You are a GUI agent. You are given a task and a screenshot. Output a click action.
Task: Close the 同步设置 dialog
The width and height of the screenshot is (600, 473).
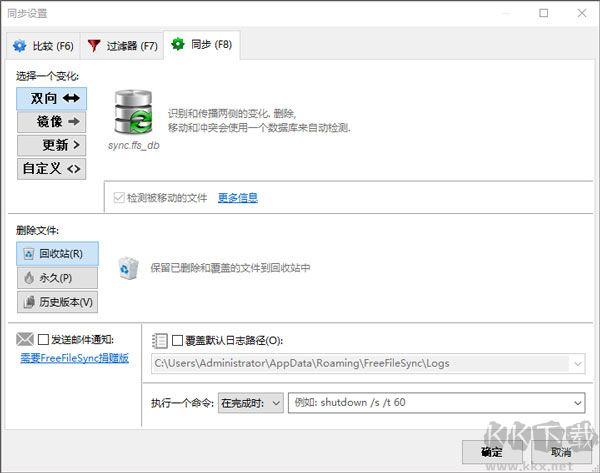(x=582, y=13)
